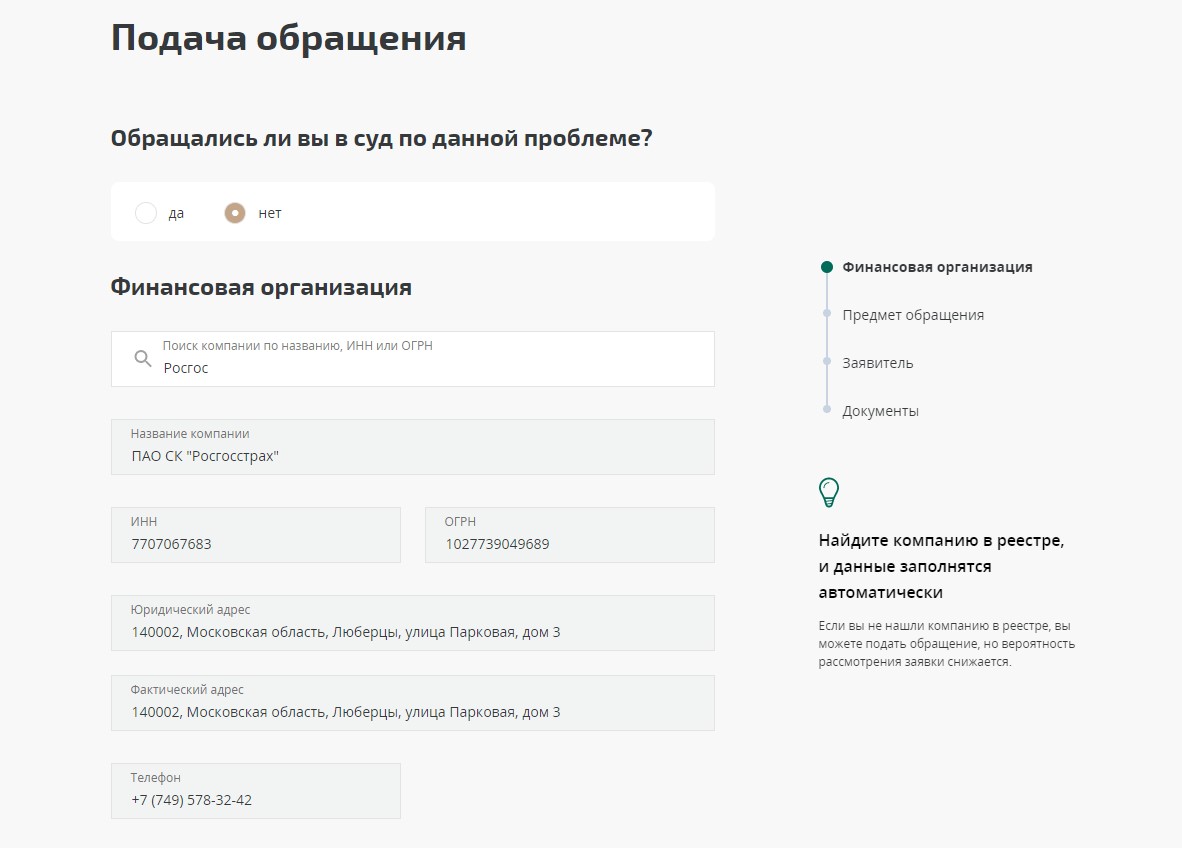Go to the Финансовая организация step label

coord(937,267)
